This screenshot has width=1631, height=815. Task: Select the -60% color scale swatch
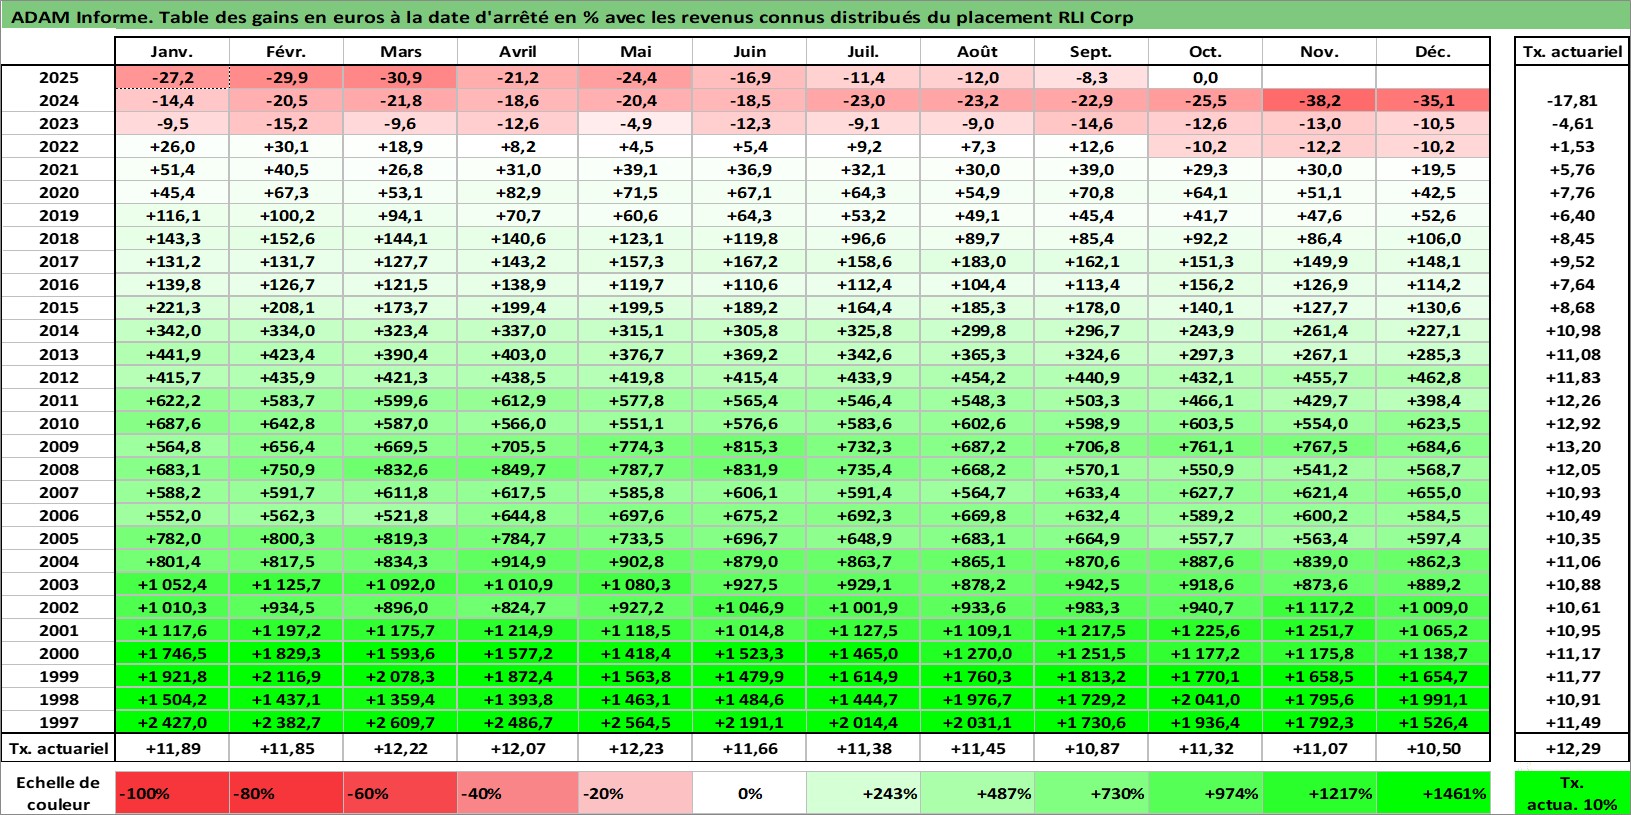[400, 793]
